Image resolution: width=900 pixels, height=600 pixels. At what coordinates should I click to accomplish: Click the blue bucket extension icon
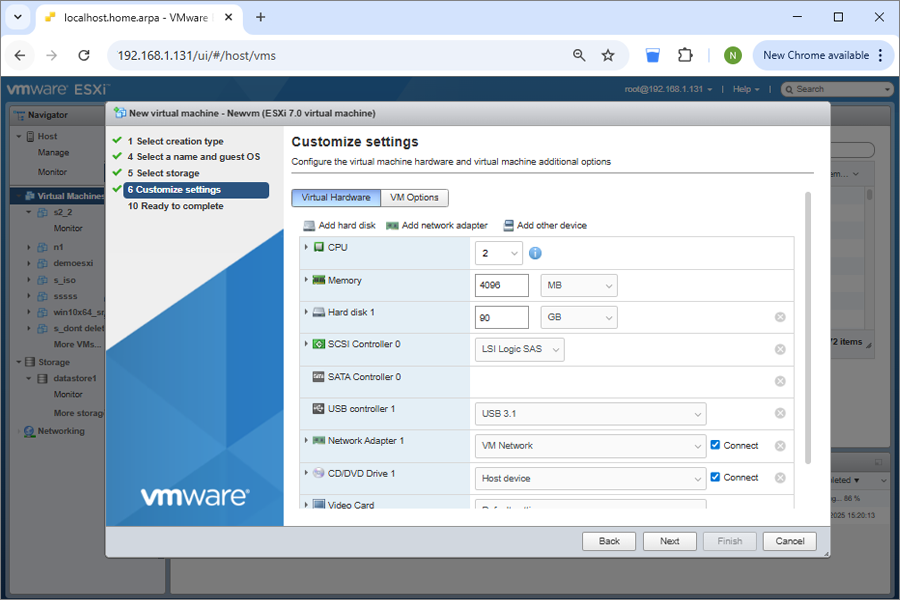coord(653,55)
